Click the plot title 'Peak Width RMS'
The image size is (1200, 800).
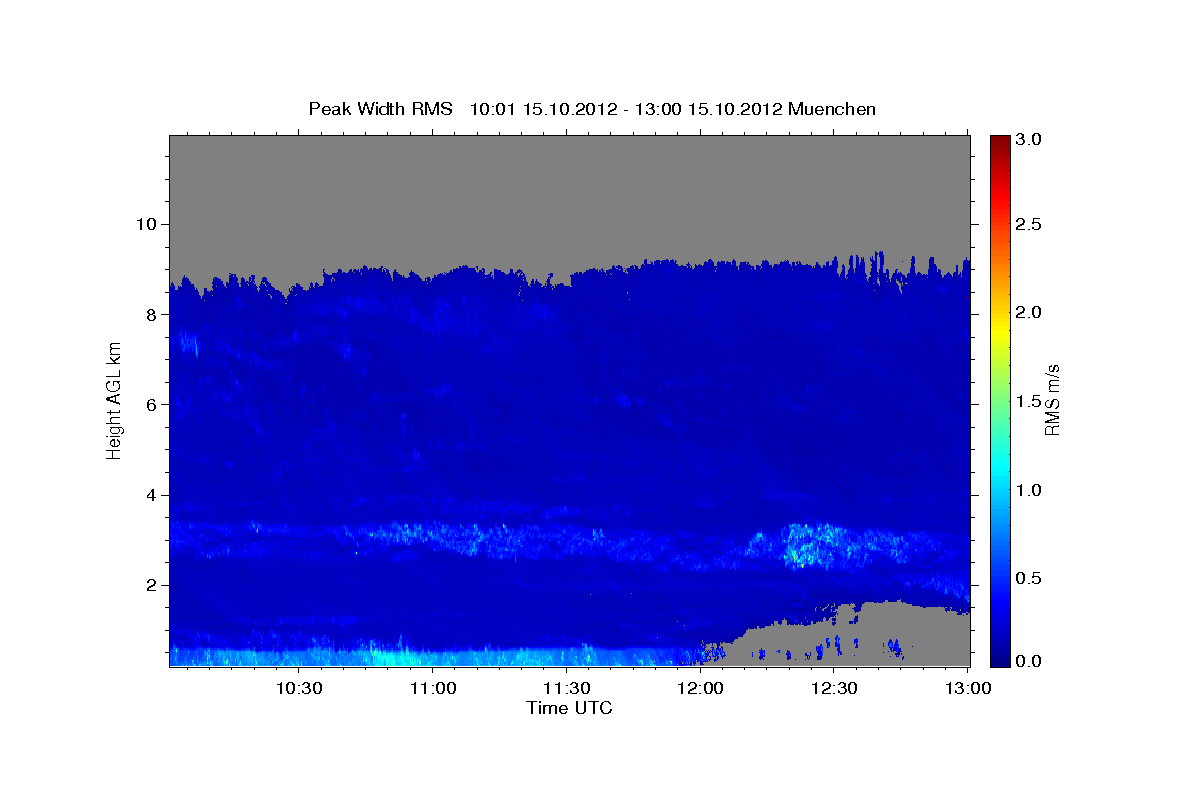380,108
